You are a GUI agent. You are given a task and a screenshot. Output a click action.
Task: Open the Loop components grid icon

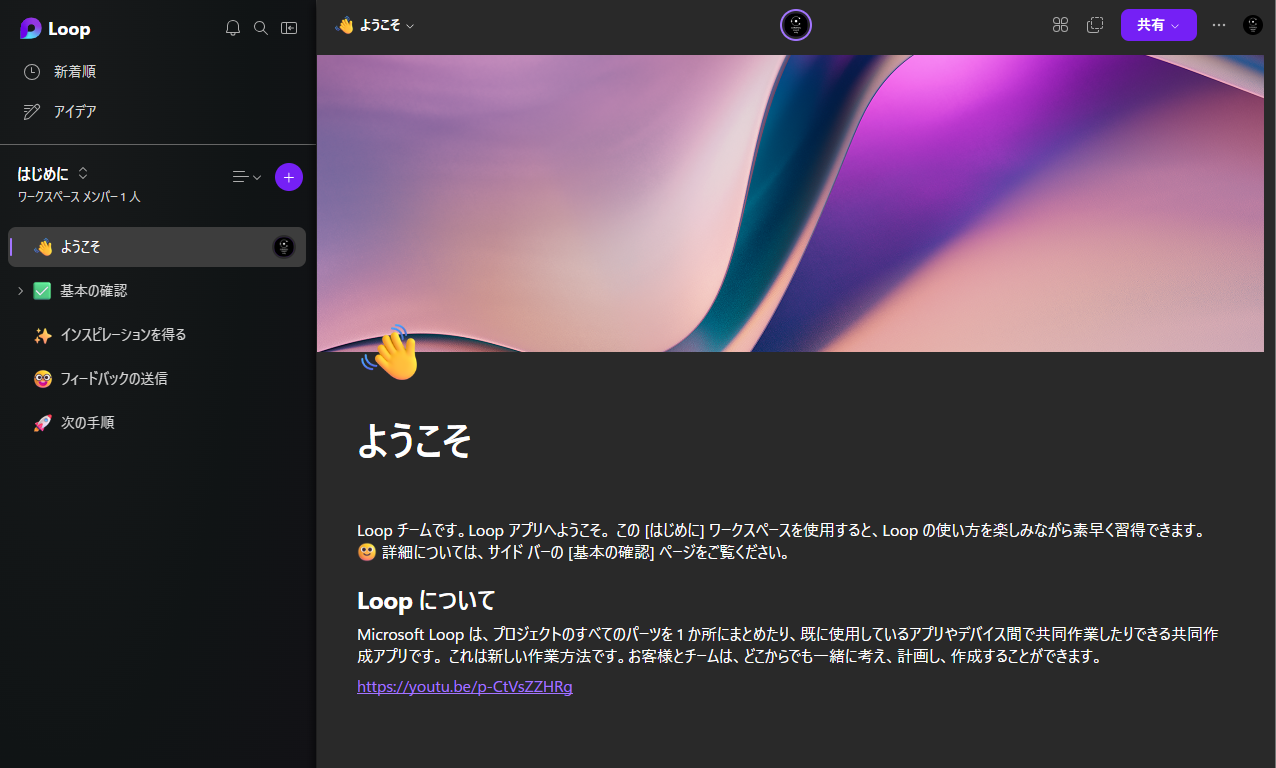[1061, 25]
